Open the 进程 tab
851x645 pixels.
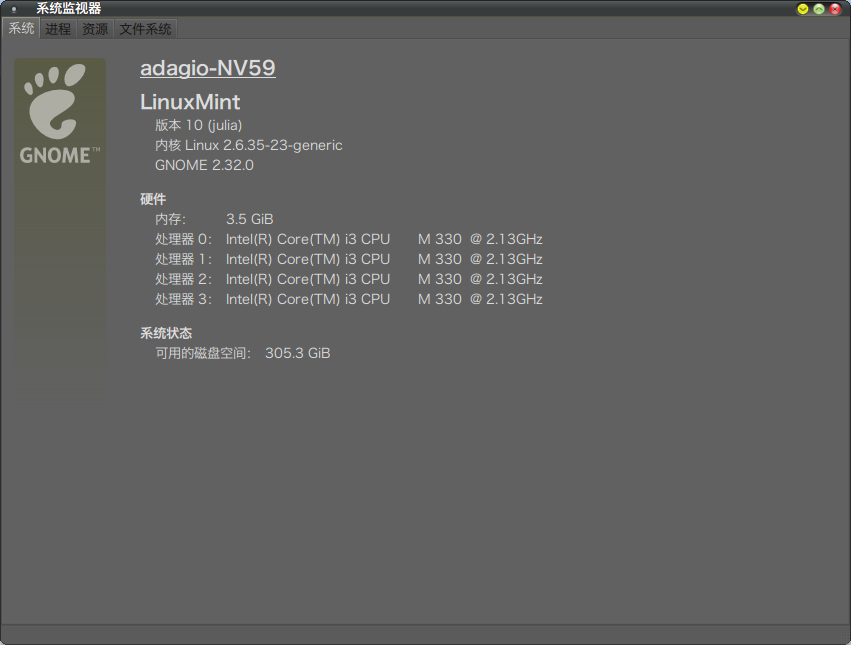point(58,29)
